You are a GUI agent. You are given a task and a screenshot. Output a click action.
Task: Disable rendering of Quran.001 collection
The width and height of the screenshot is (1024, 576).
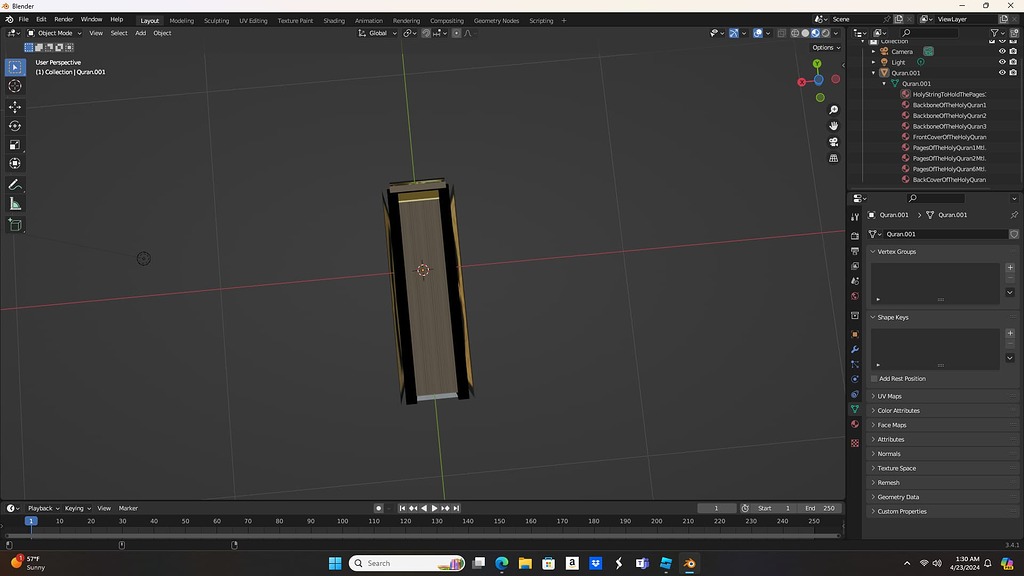(1013, 72)
